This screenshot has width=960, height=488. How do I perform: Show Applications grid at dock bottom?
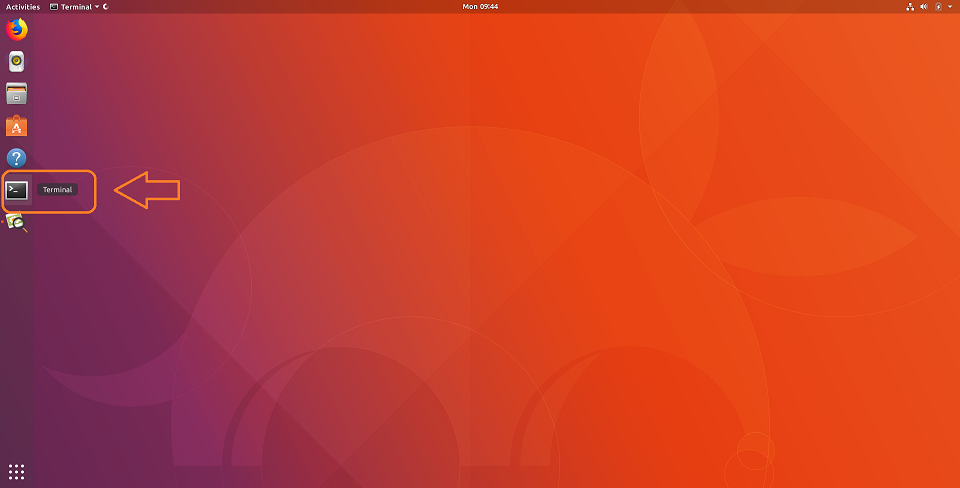[16, 471]
